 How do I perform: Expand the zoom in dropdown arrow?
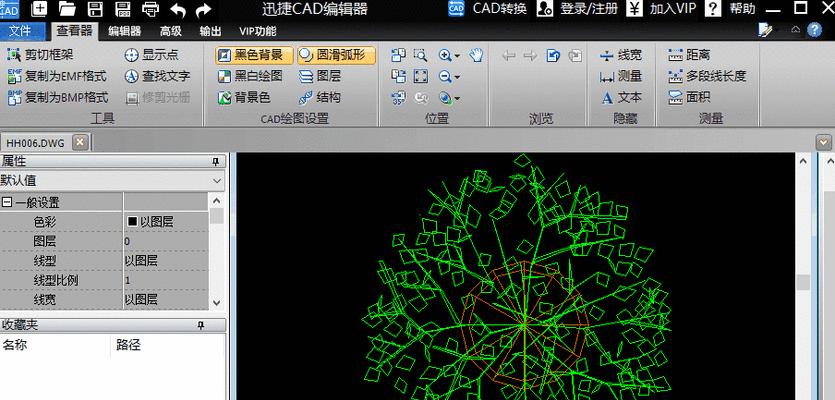click(457, 55)
